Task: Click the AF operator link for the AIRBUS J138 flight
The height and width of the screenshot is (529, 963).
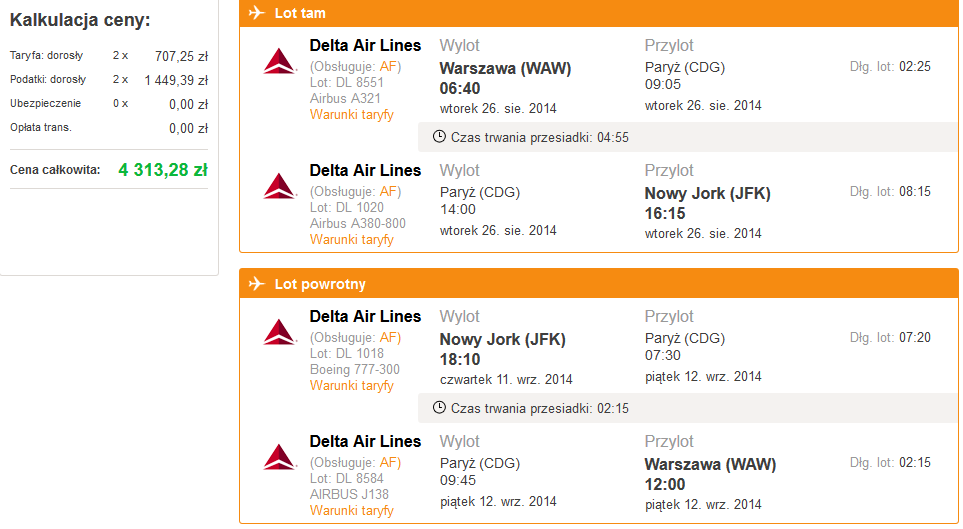Action: (x=388, y=463)
